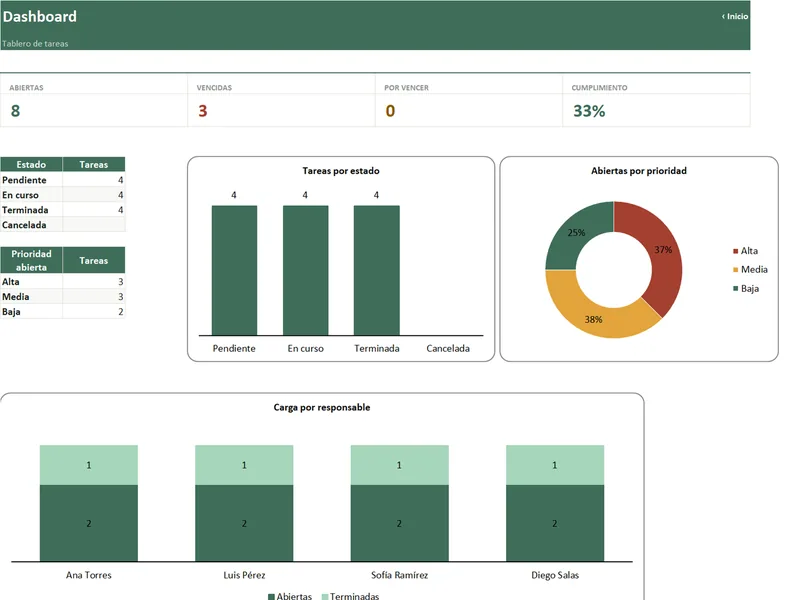Click the Alta legend color swatch
800x600 pixels.
(x=735, y=251)
